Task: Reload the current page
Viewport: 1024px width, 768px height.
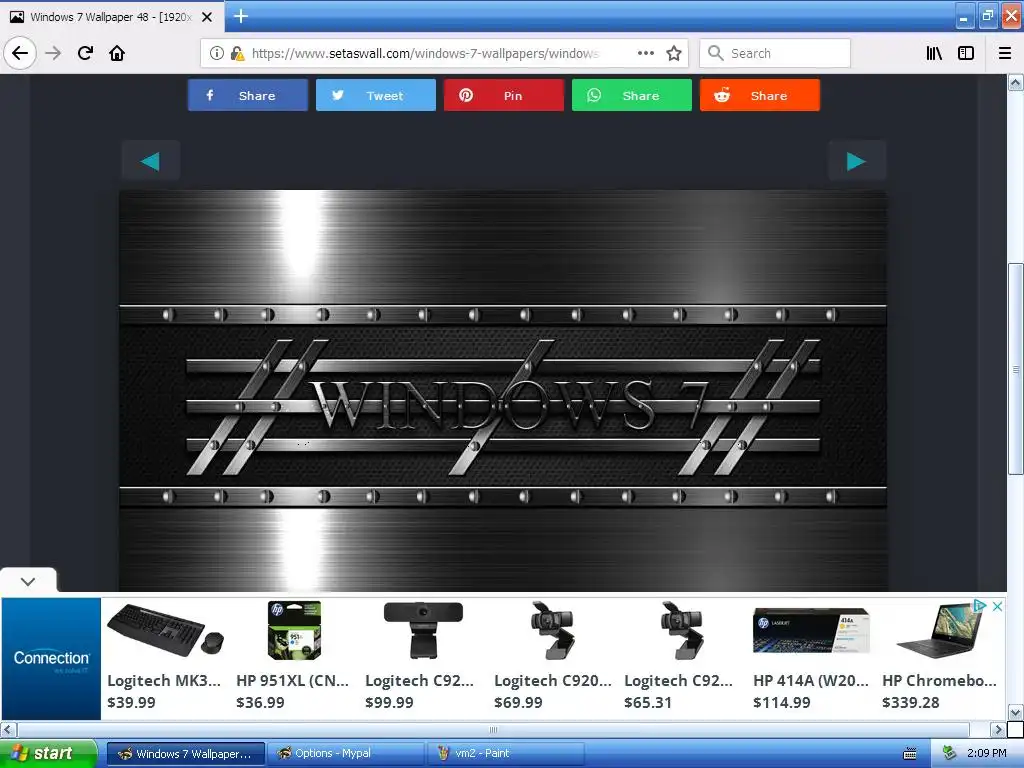Action: point(85,53)
